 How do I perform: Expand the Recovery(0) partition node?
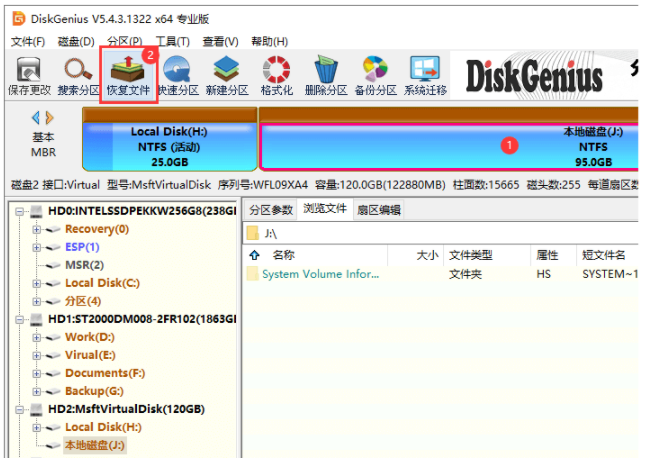coord(37,230)
